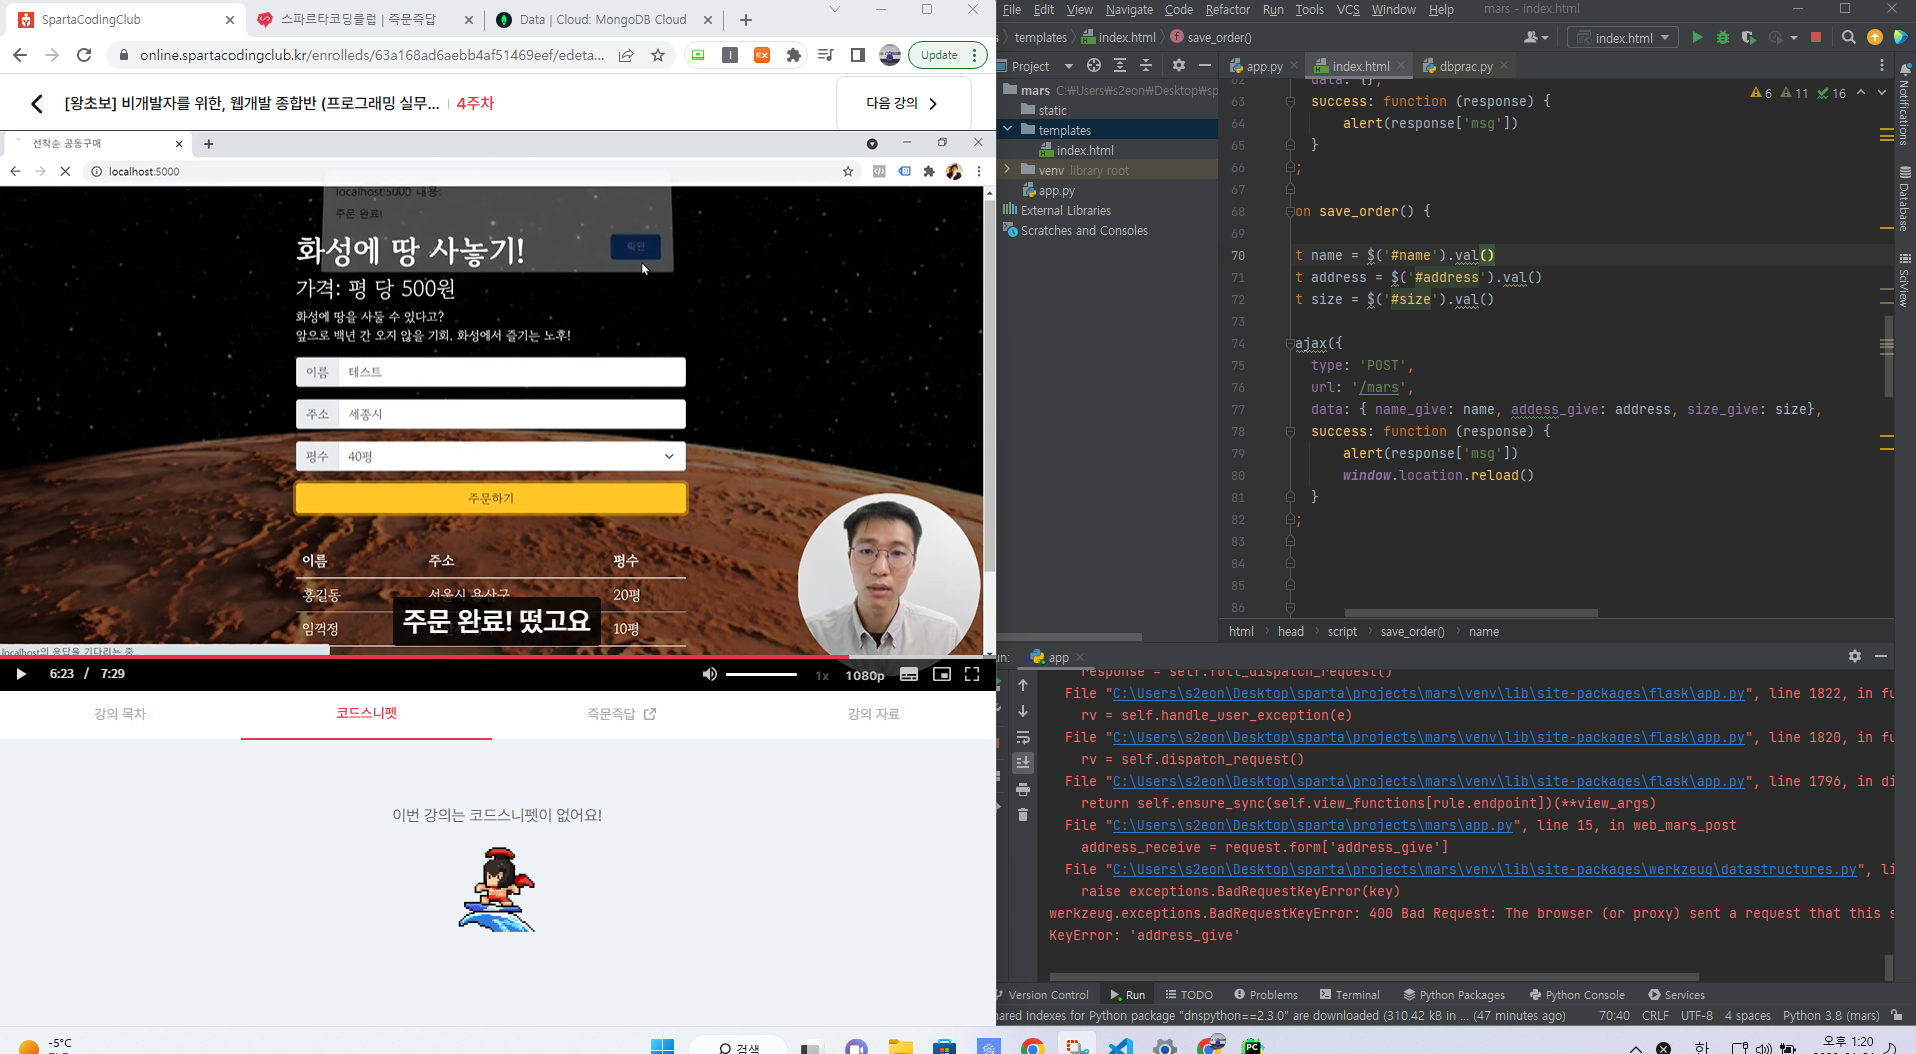Screen dimensions: 1916x1054
Task: Start debugging with the green bug icon
Action: point(1723,37)
